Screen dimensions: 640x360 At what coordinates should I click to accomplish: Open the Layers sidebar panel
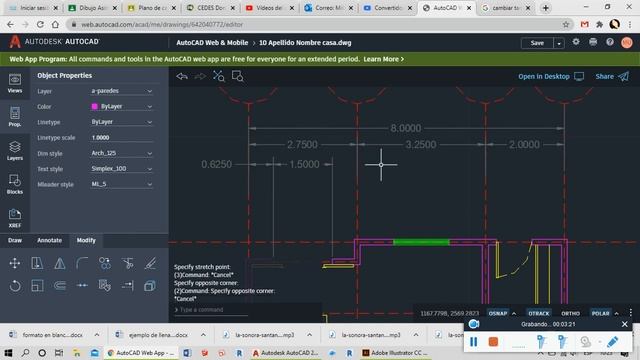pos(15,151)
